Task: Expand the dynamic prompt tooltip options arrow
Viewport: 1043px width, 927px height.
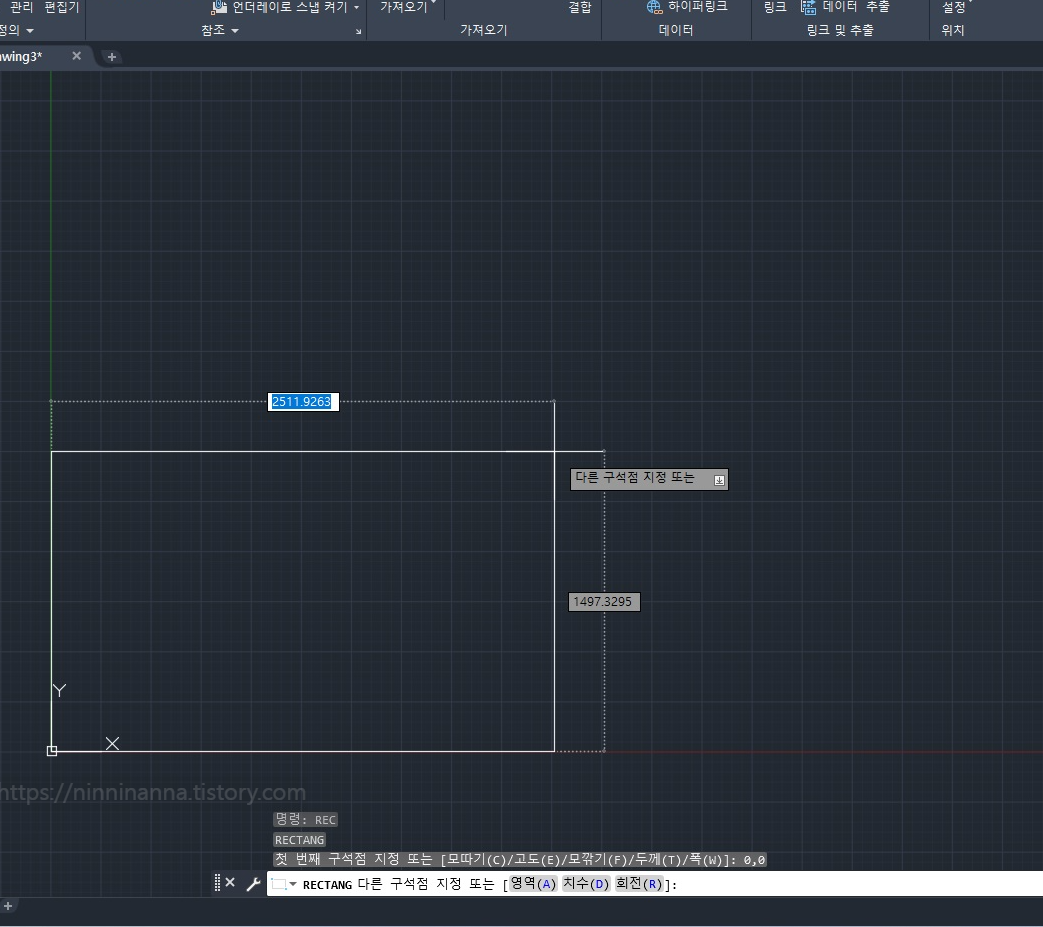Action: (719, 480)
